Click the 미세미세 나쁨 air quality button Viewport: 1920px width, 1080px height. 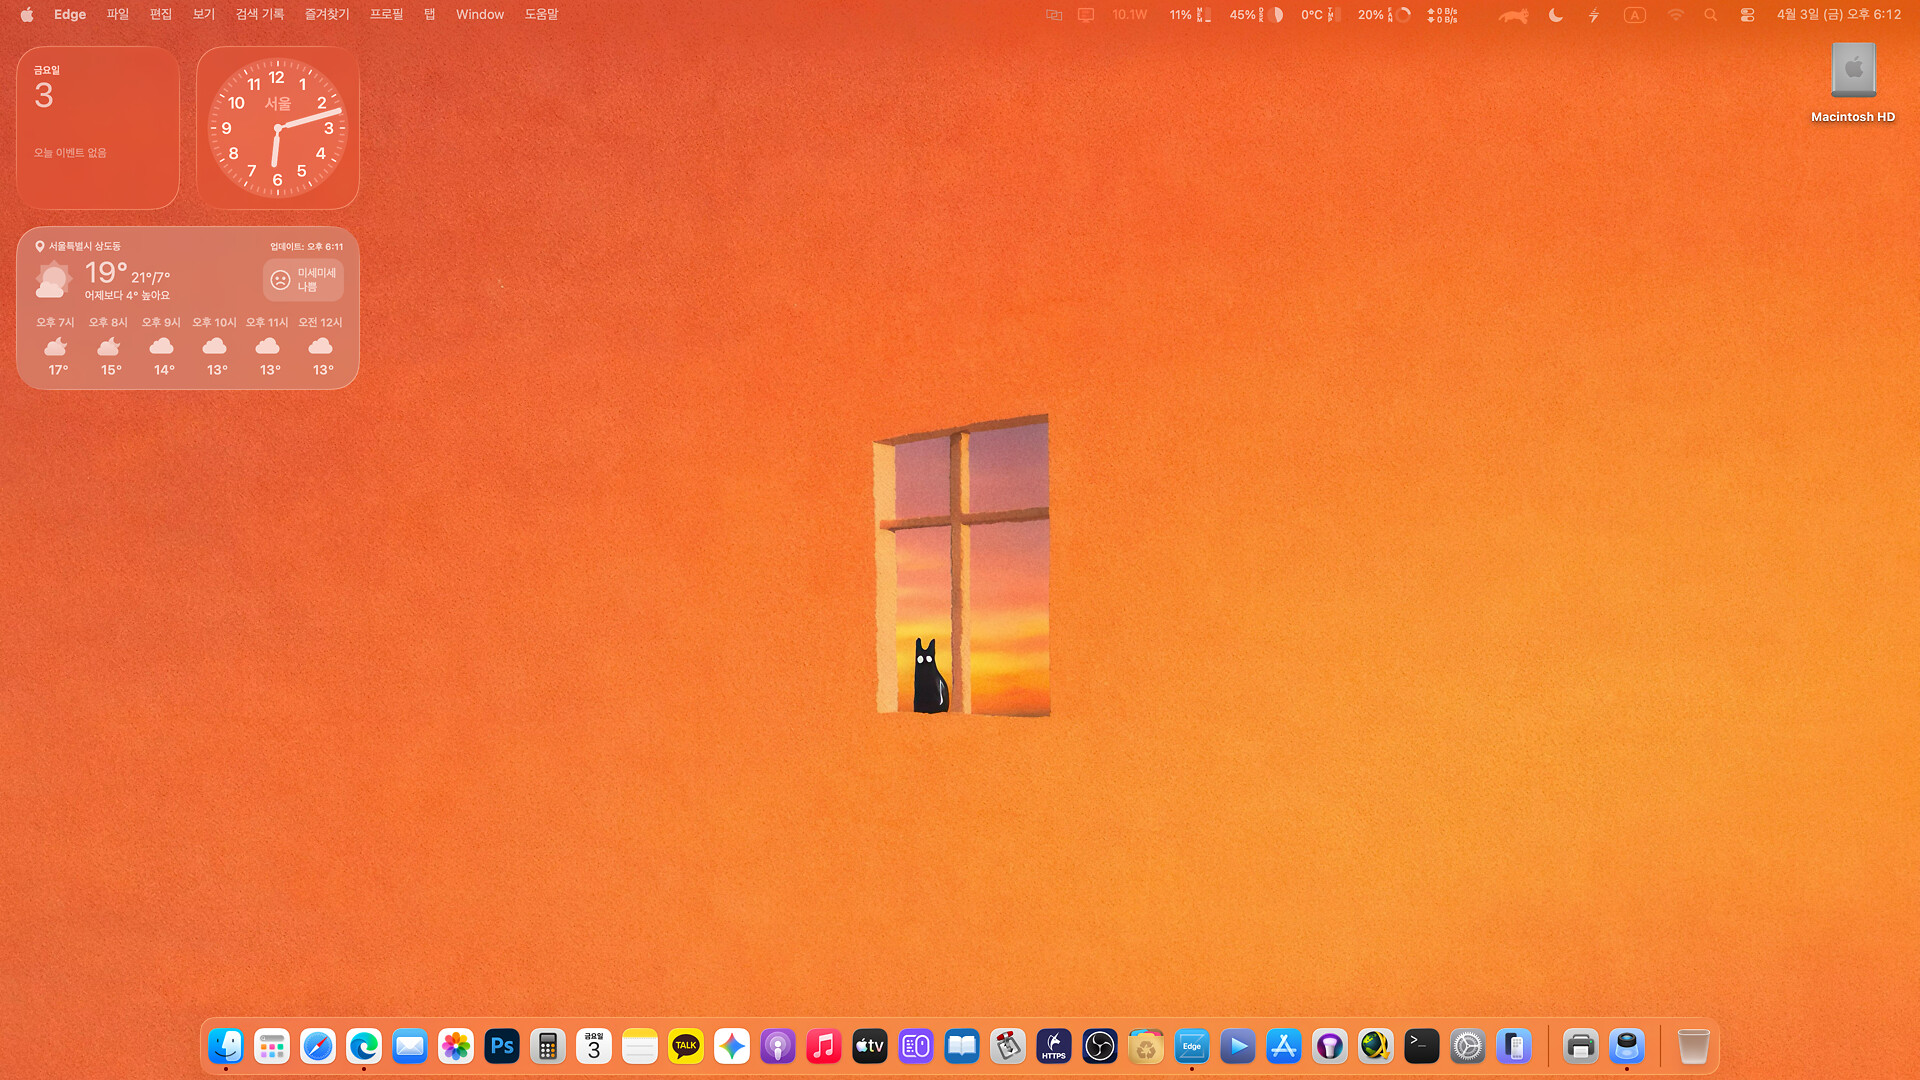coord(303,280)
